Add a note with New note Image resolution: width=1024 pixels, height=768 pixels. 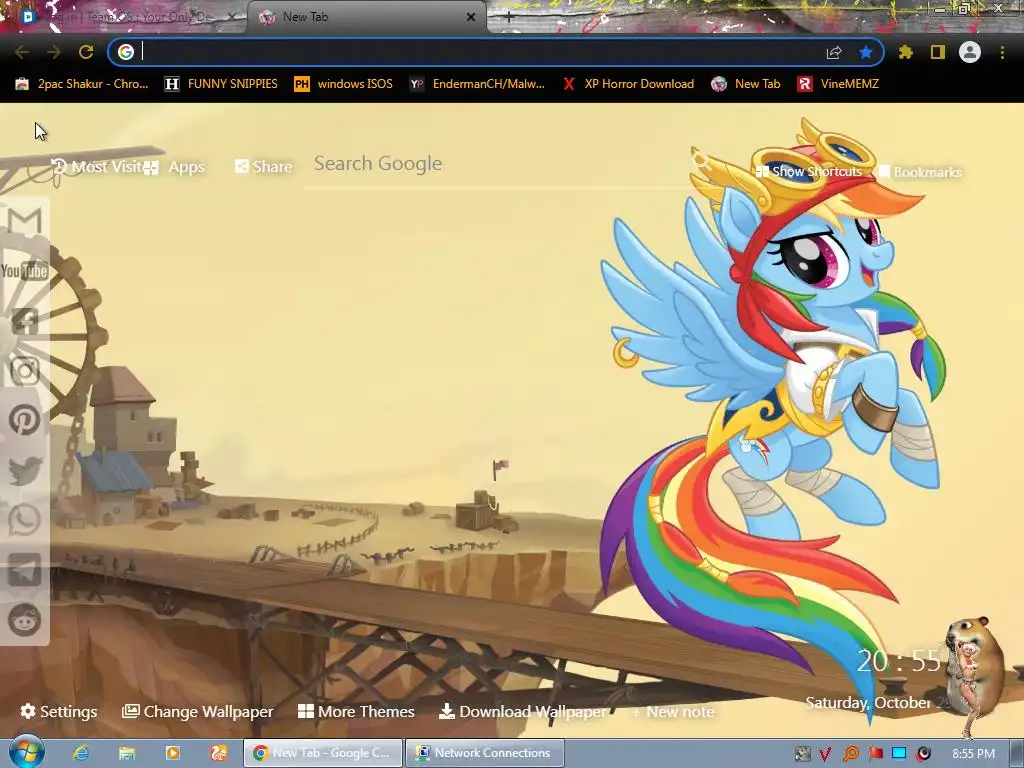coord(673,712)
